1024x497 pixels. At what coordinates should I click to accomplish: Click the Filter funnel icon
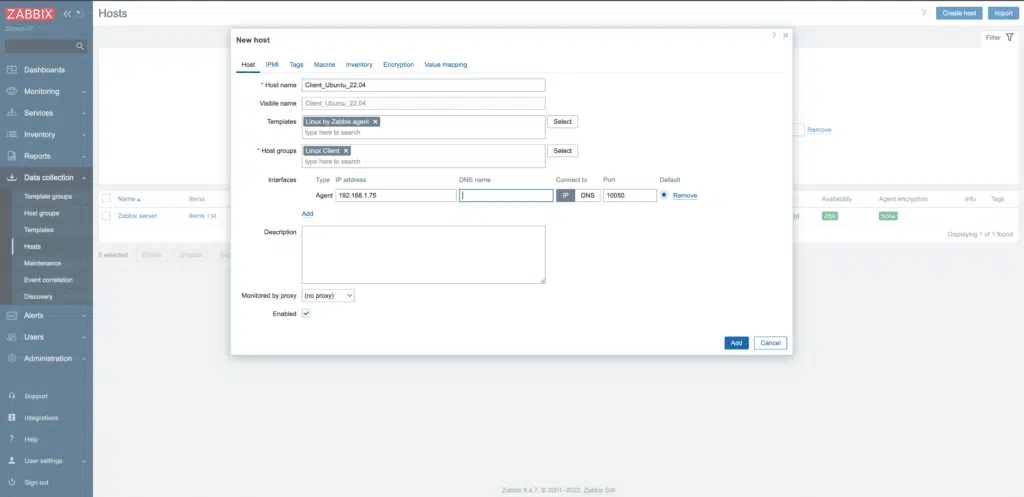tap(1010, 38)
